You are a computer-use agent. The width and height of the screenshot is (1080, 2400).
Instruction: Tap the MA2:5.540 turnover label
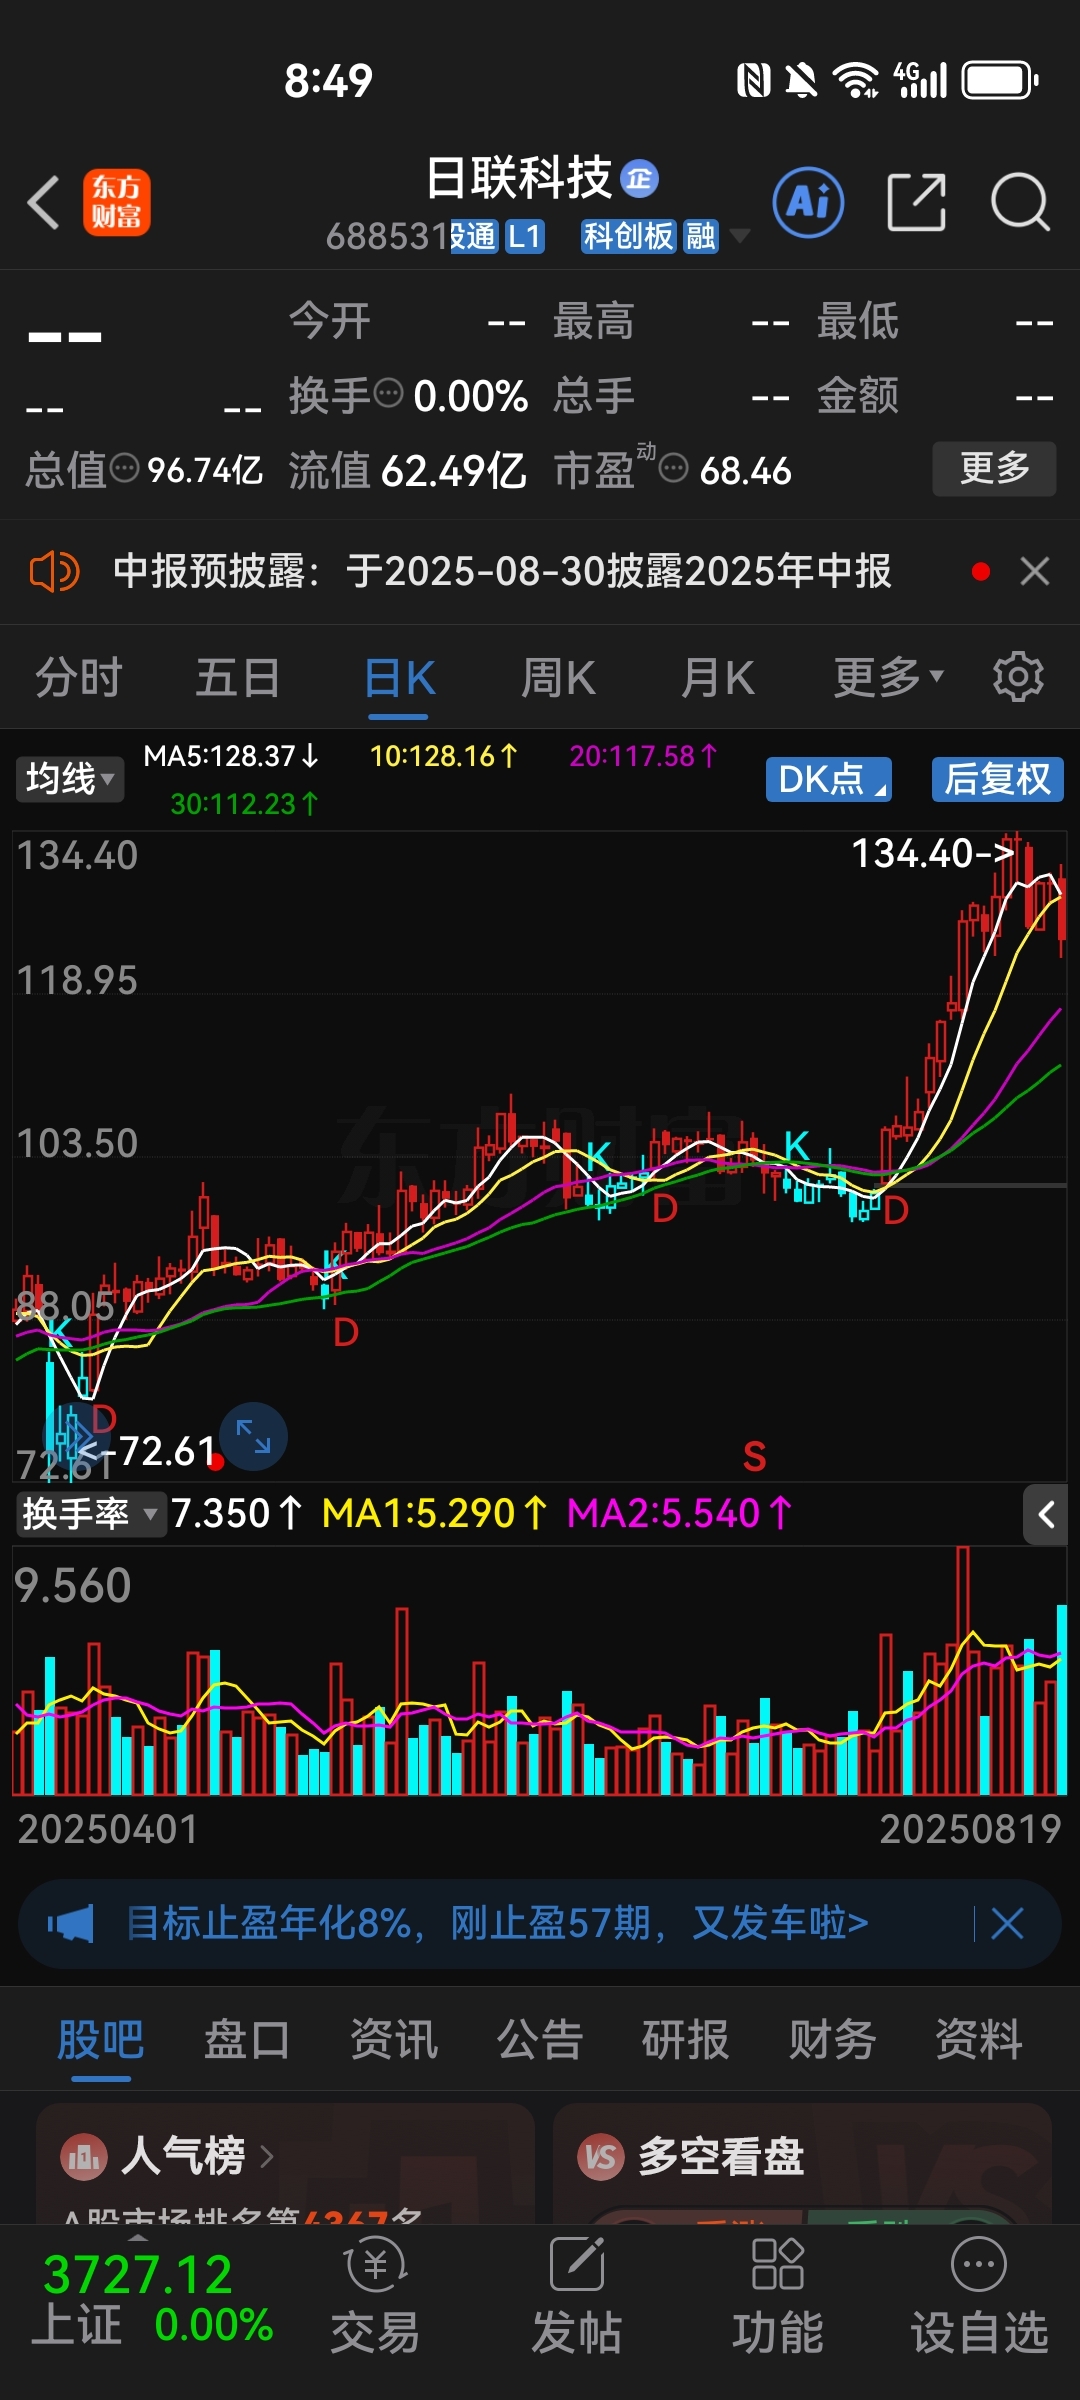[x=679, y=1514]
